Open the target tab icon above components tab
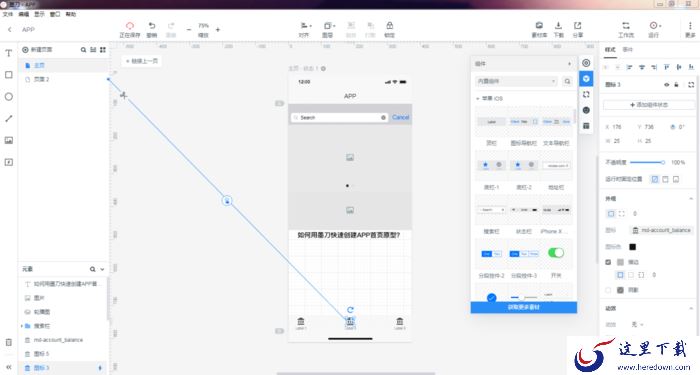Image resolution: width=700 pixels, height=375 pixels. 586,63
